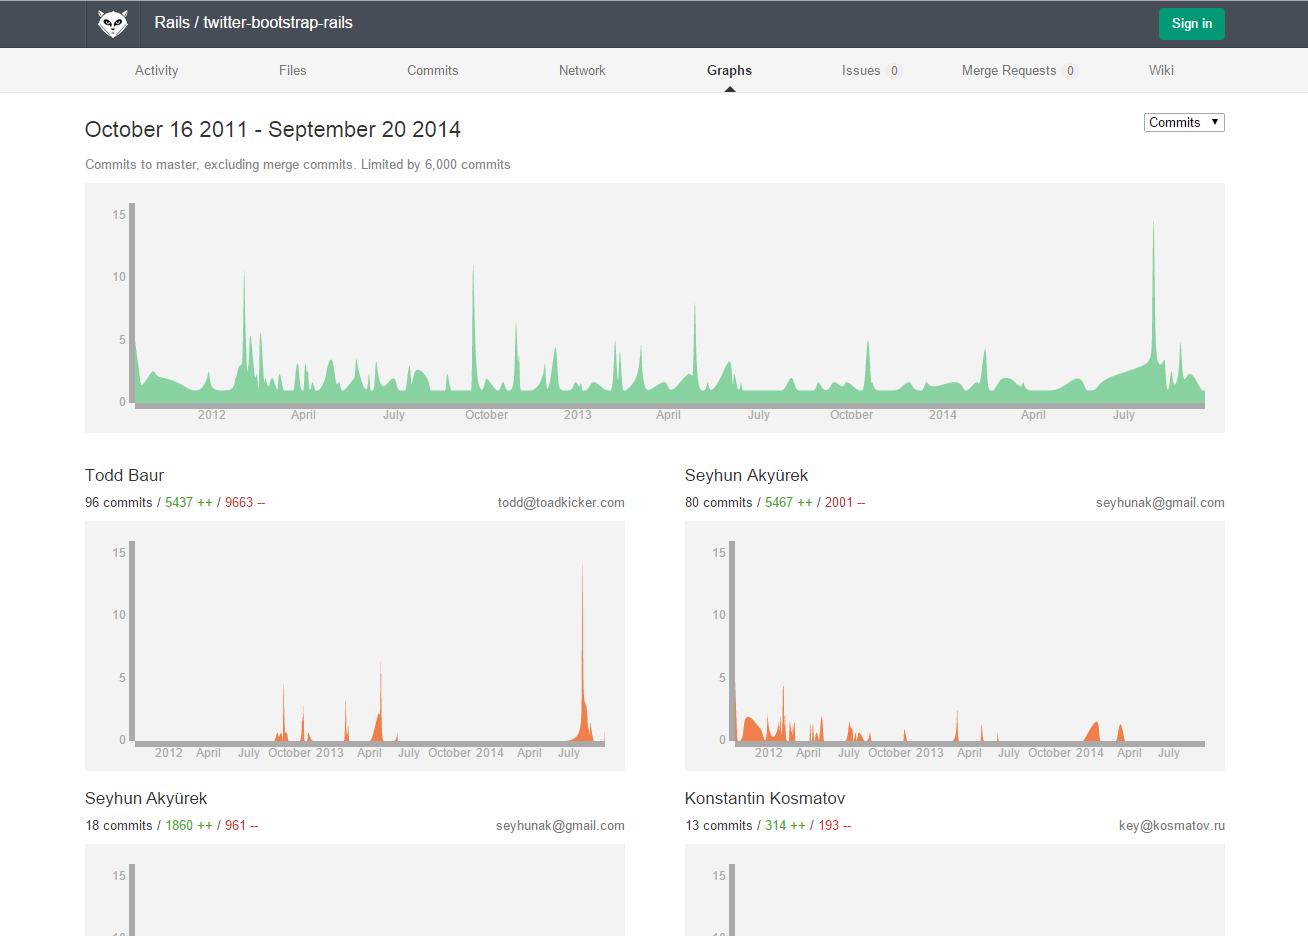This screenshot has width=1308, height=936.
Task: Click the green Sign in button
Action: coord(1191,24)
